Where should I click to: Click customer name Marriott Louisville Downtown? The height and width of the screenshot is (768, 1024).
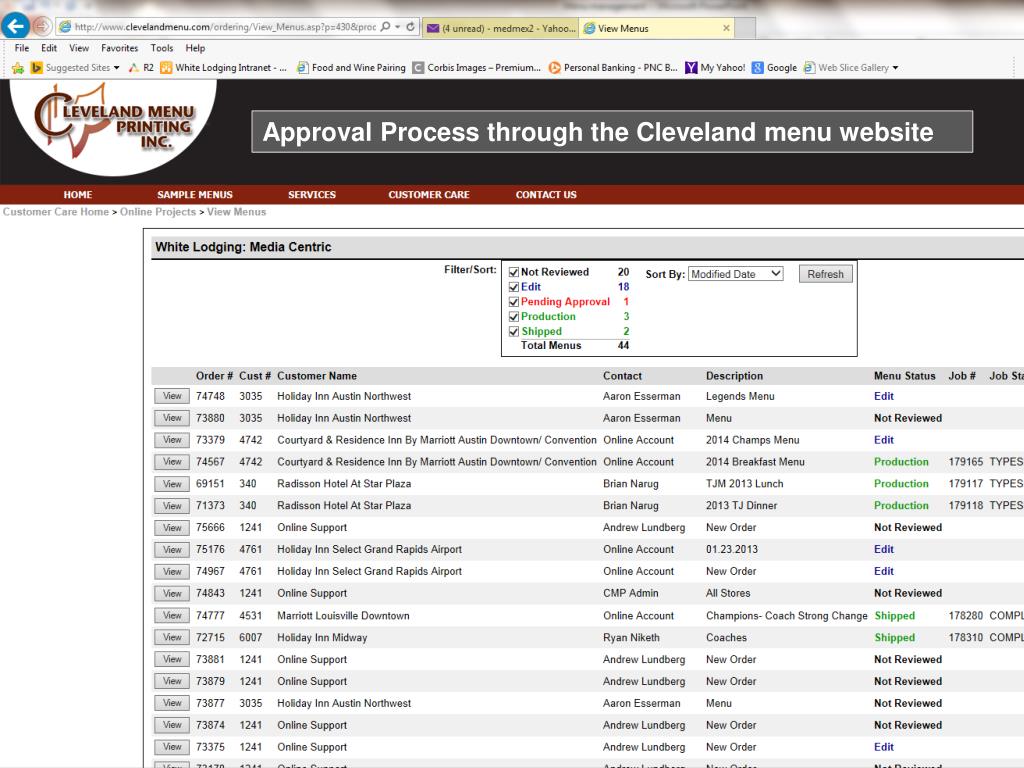click(x=344, y=616)
